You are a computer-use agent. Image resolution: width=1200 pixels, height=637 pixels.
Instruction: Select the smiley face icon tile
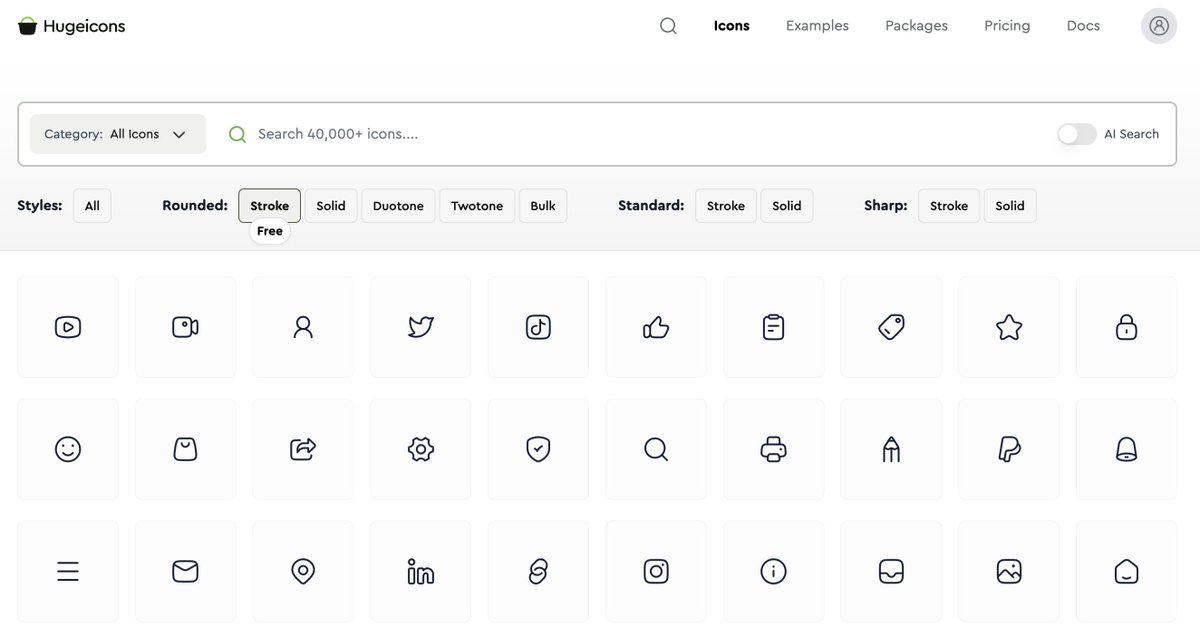coord(68,449)
